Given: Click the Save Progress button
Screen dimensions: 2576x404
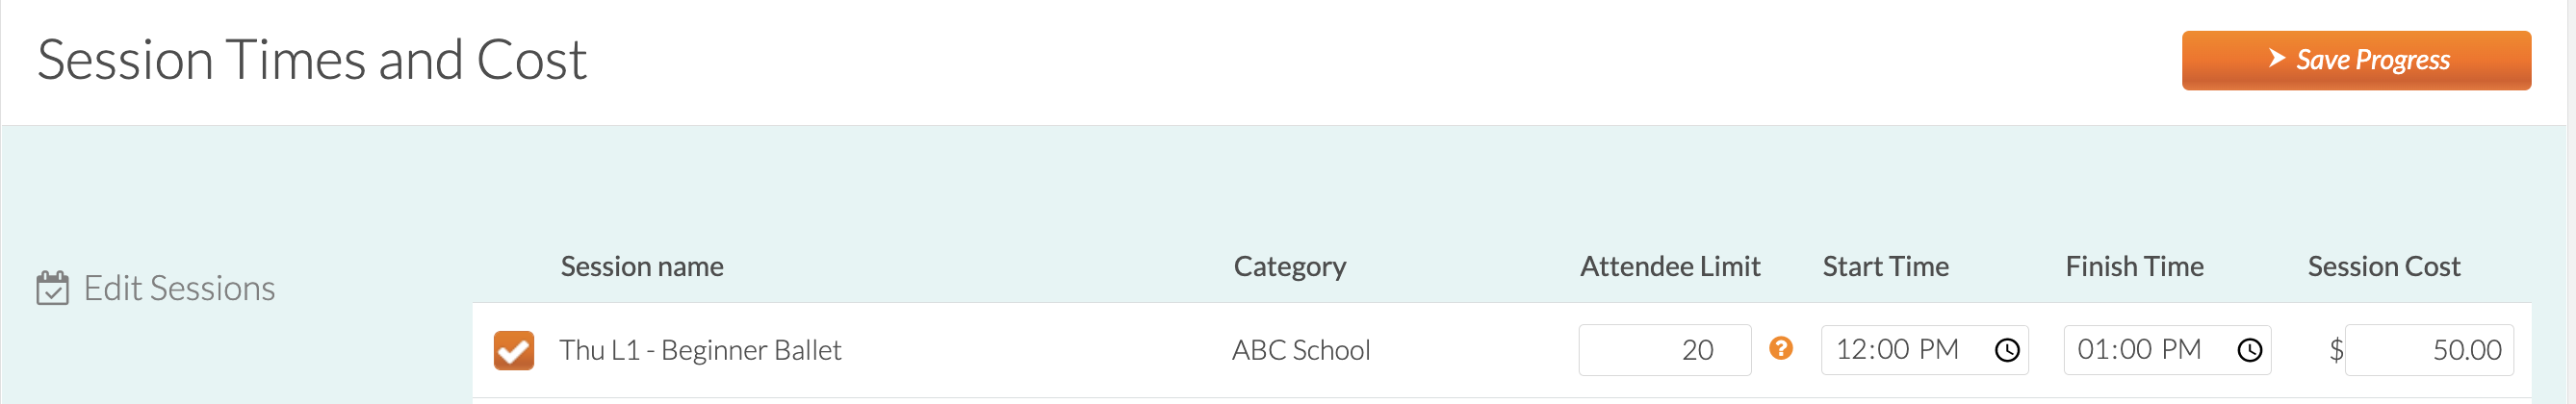Looking at the screenshot, I should point(2355,60).
